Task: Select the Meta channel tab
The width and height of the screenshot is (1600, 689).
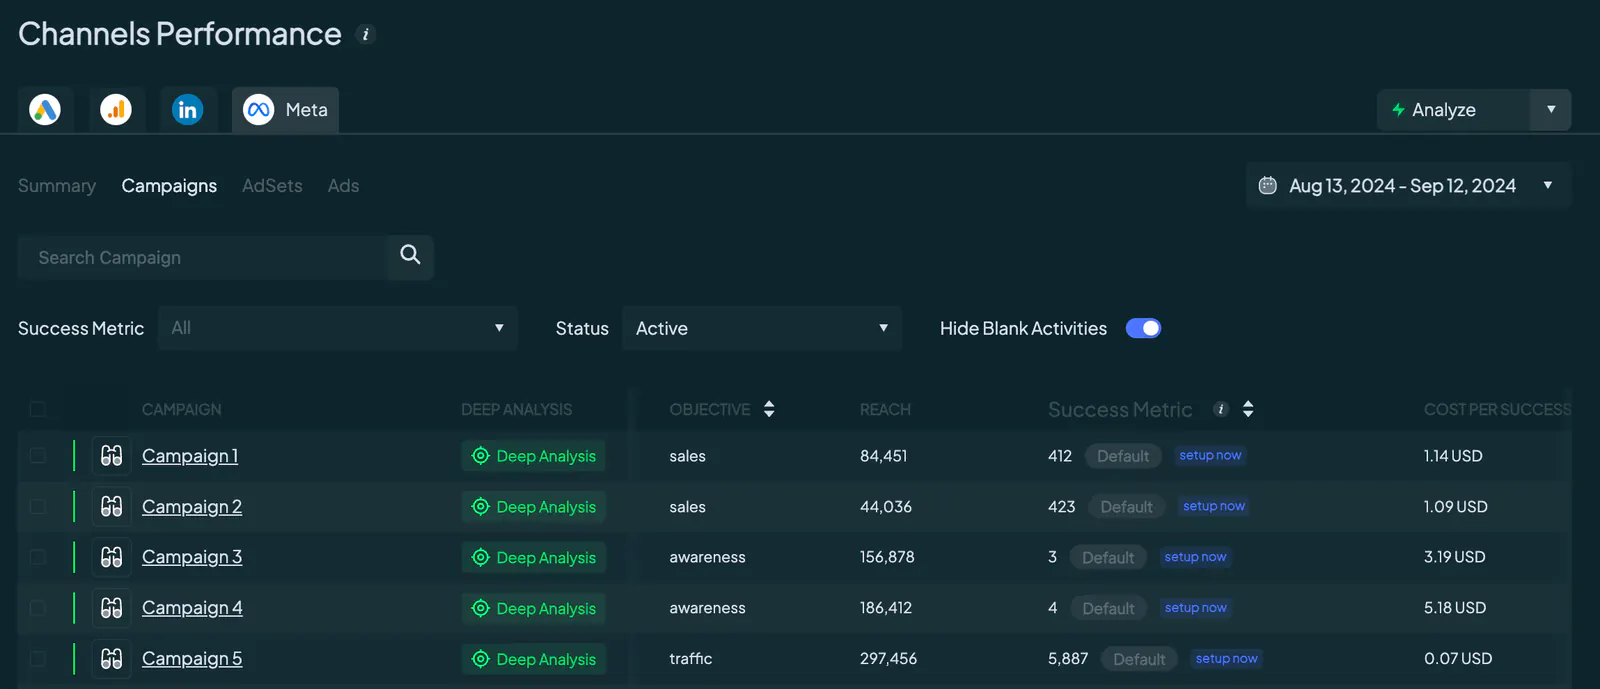Action: [286, 109]
